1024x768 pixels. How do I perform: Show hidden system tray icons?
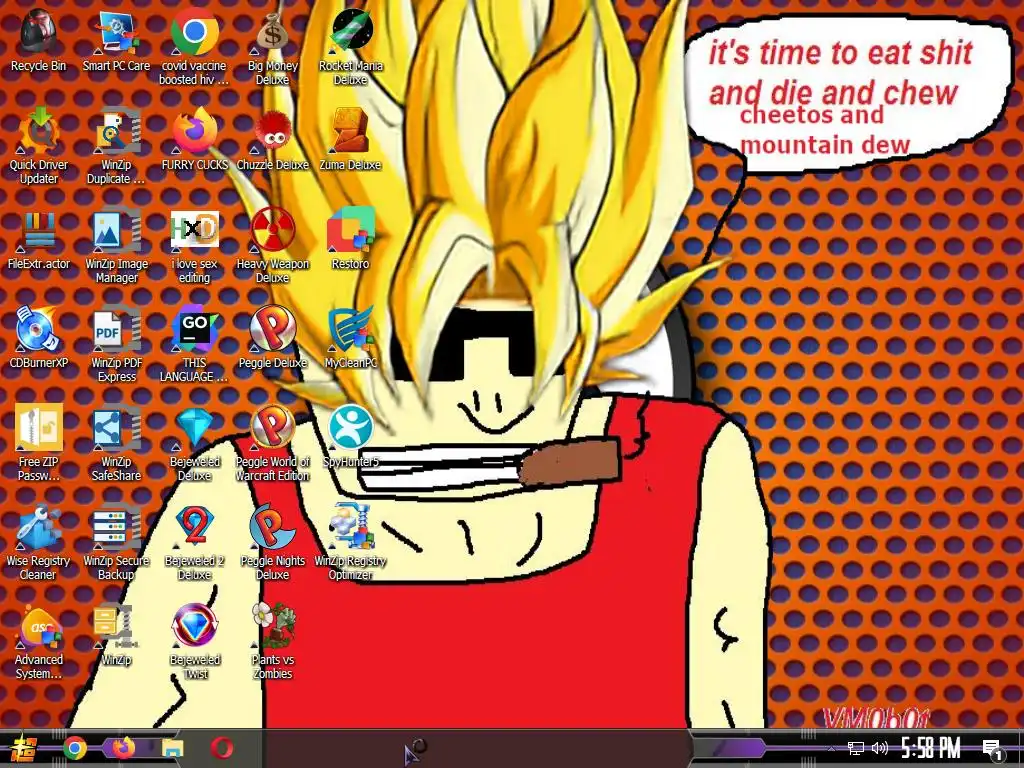point(831,748)
